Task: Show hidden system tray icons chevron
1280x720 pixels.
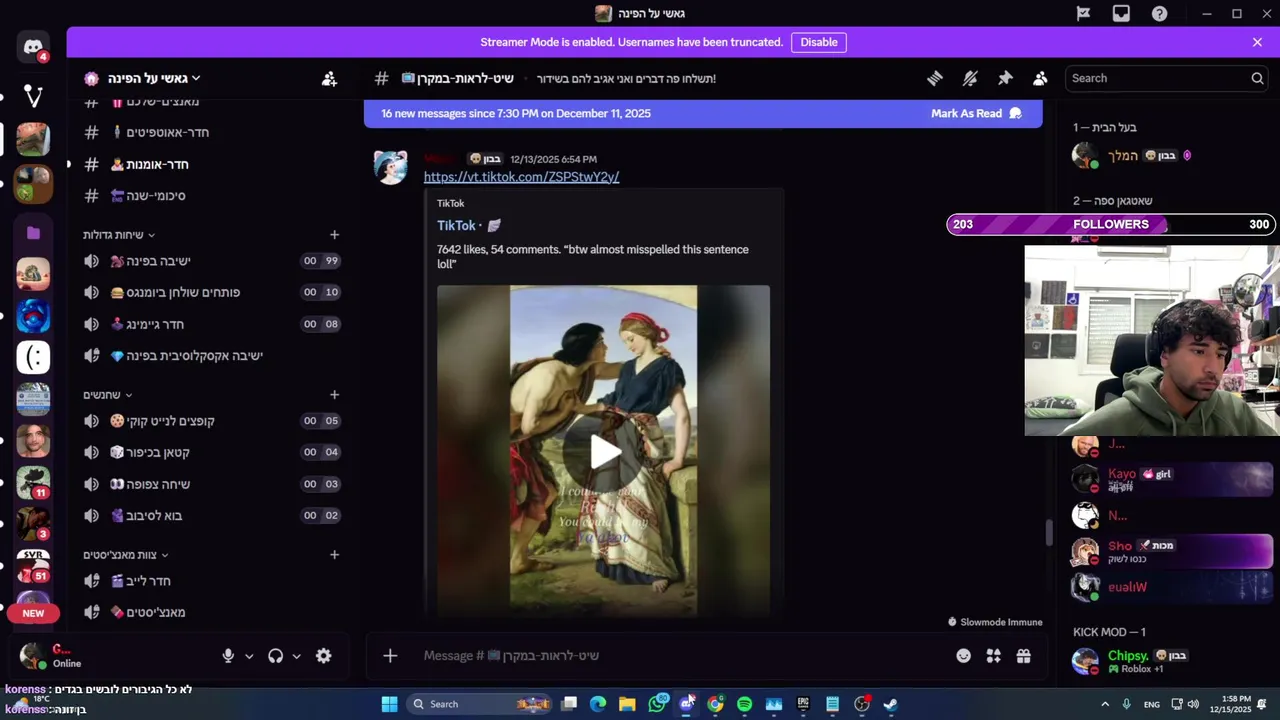Action: tap(1105, 704)
